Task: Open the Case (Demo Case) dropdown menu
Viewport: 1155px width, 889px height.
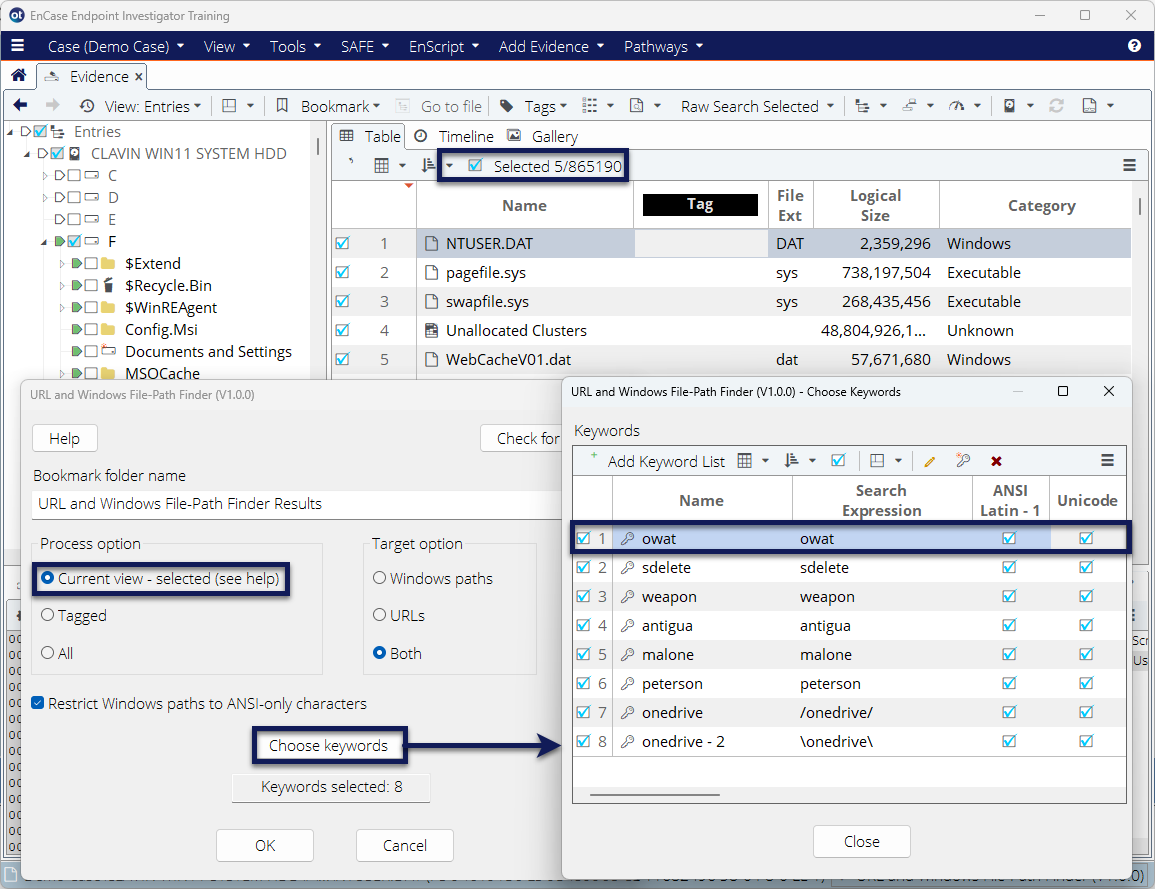Action: (116, 46)
